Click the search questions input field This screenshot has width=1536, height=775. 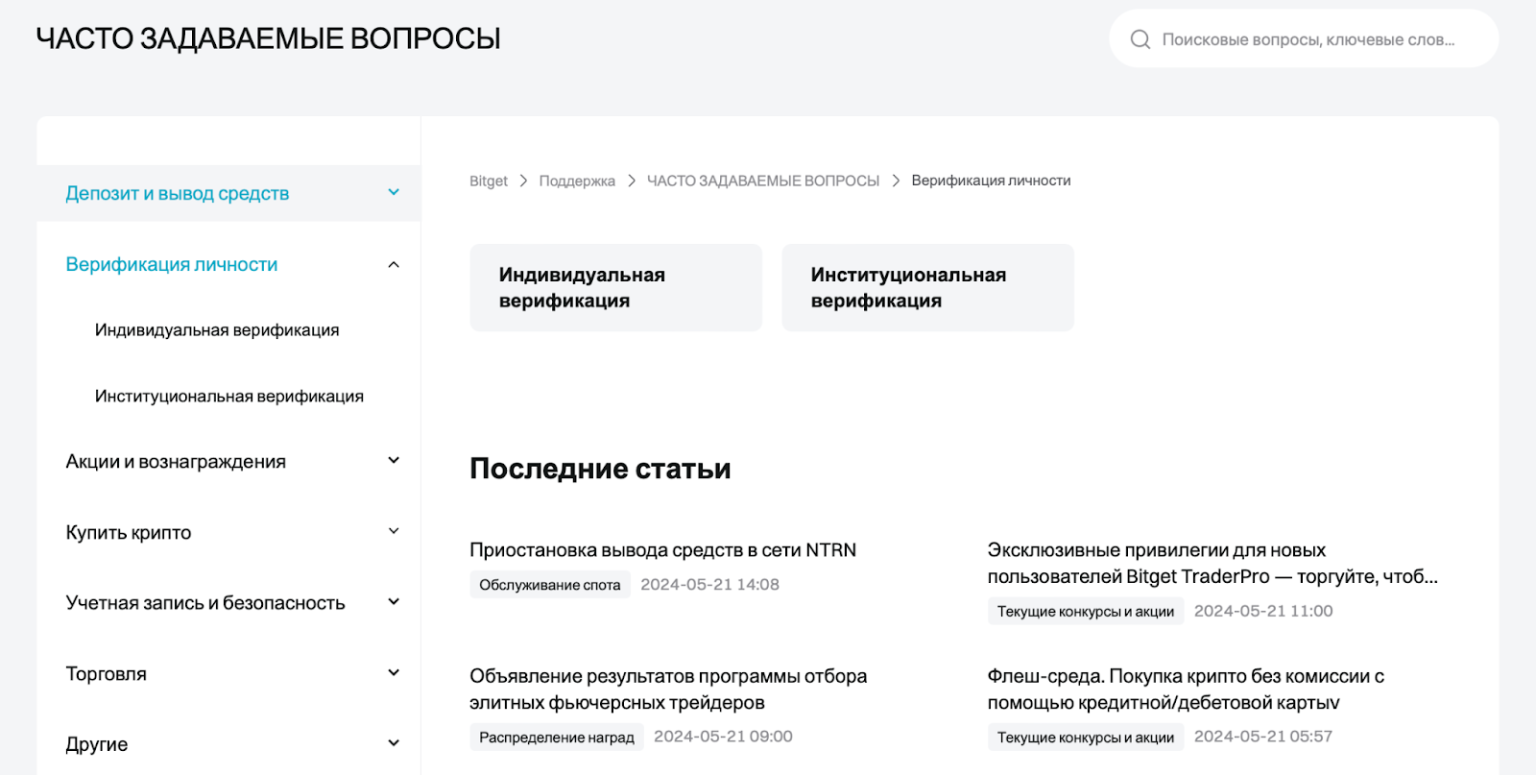click(x=1310, y=40)
